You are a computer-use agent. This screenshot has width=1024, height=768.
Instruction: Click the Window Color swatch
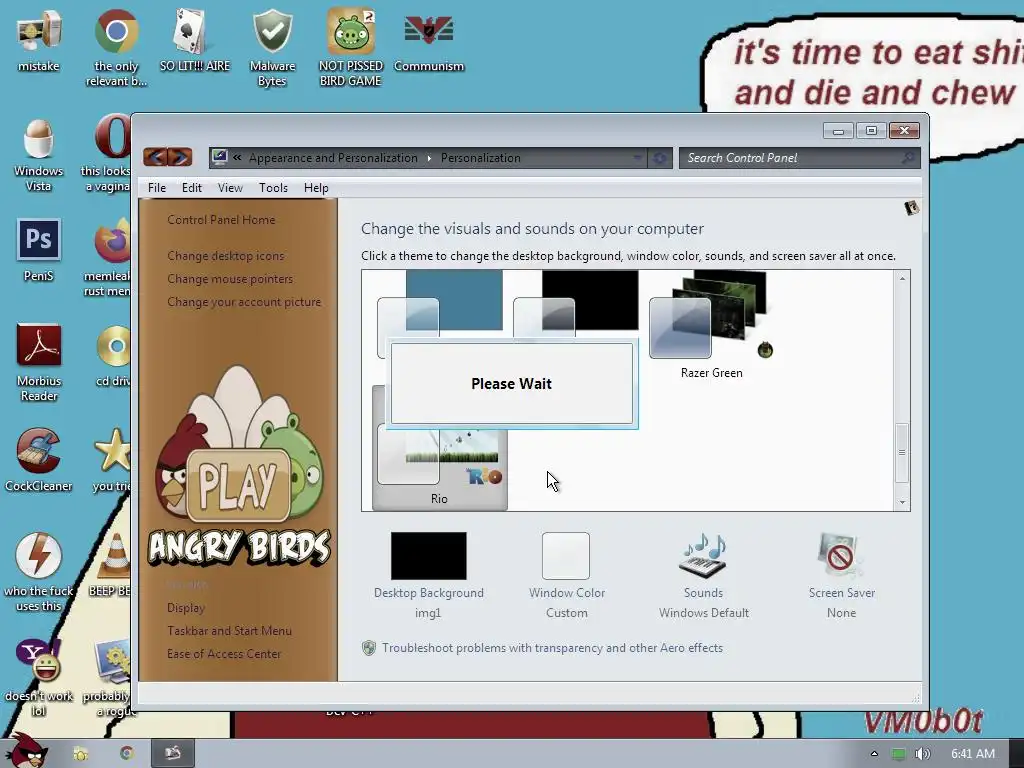pos(566,556)
